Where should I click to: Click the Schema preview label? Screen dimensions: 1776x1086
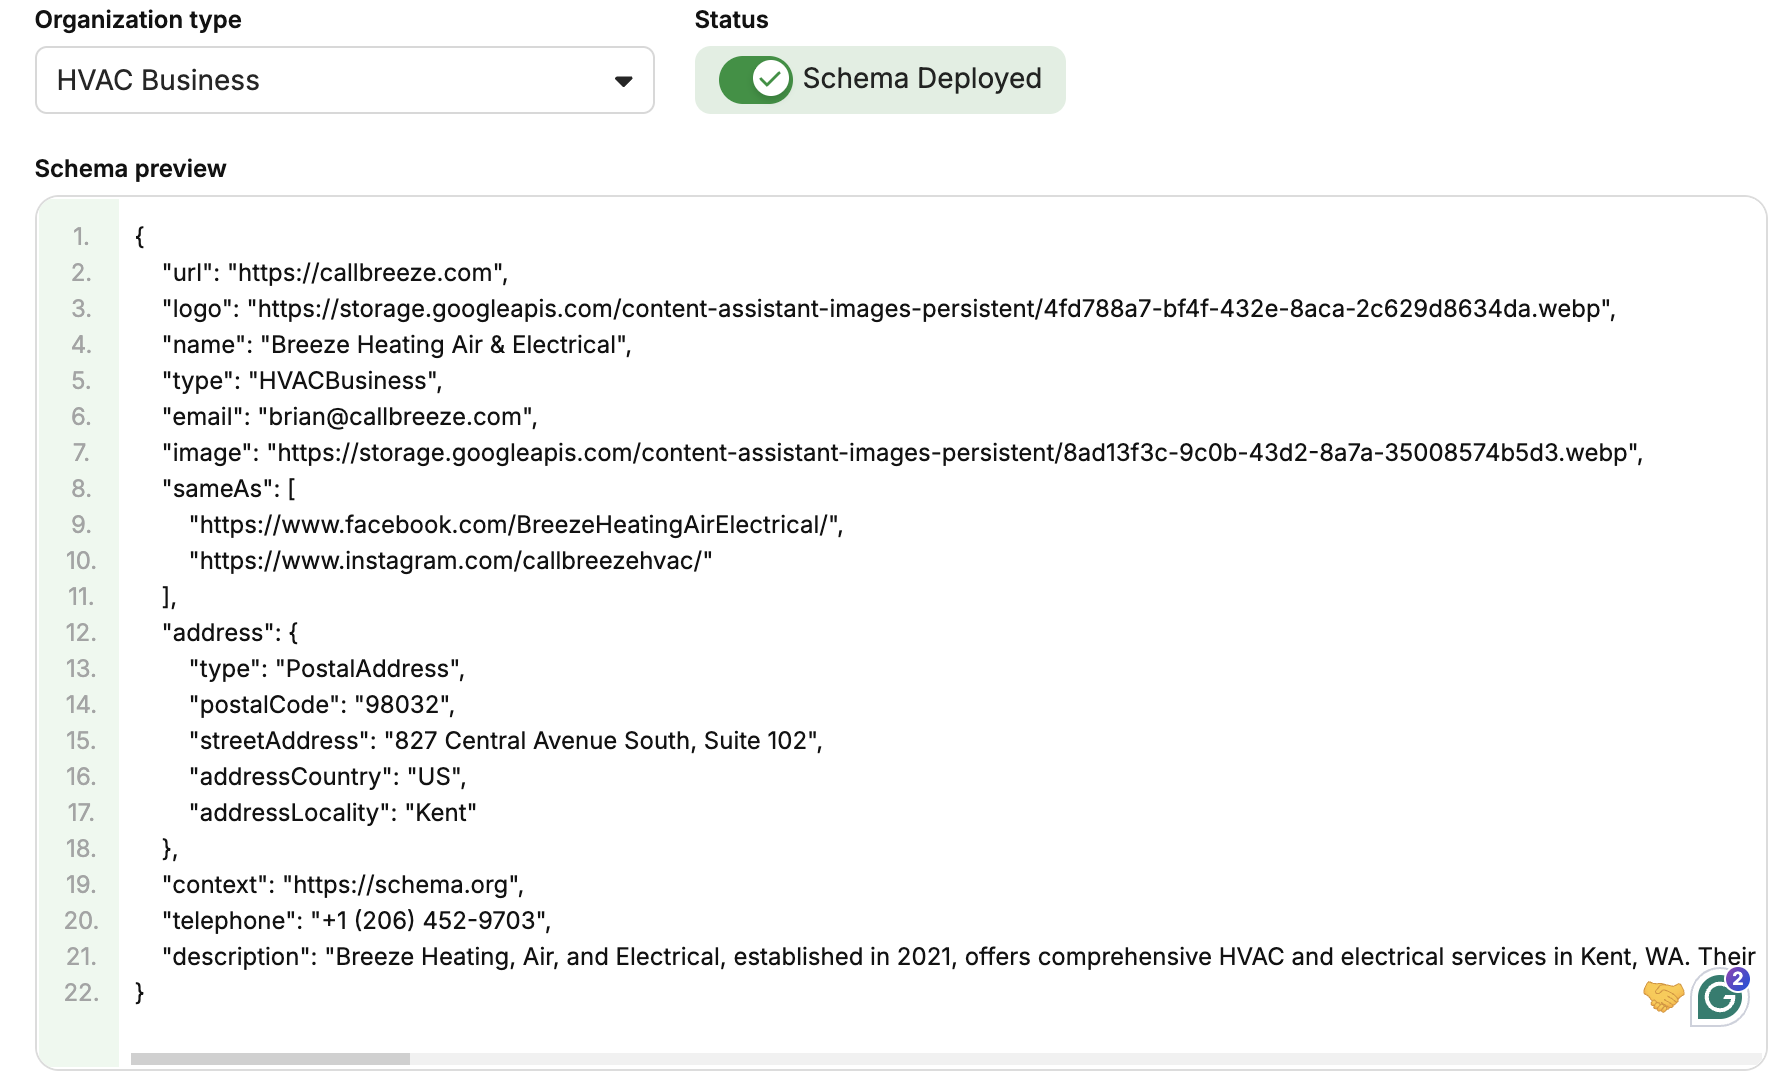131,169
